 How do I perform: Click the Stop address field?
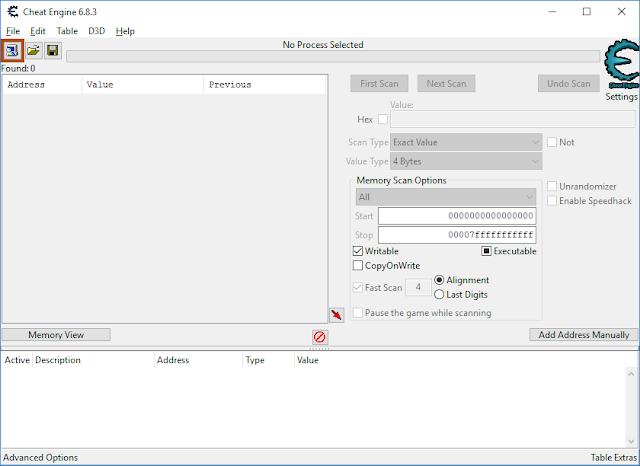457,235
